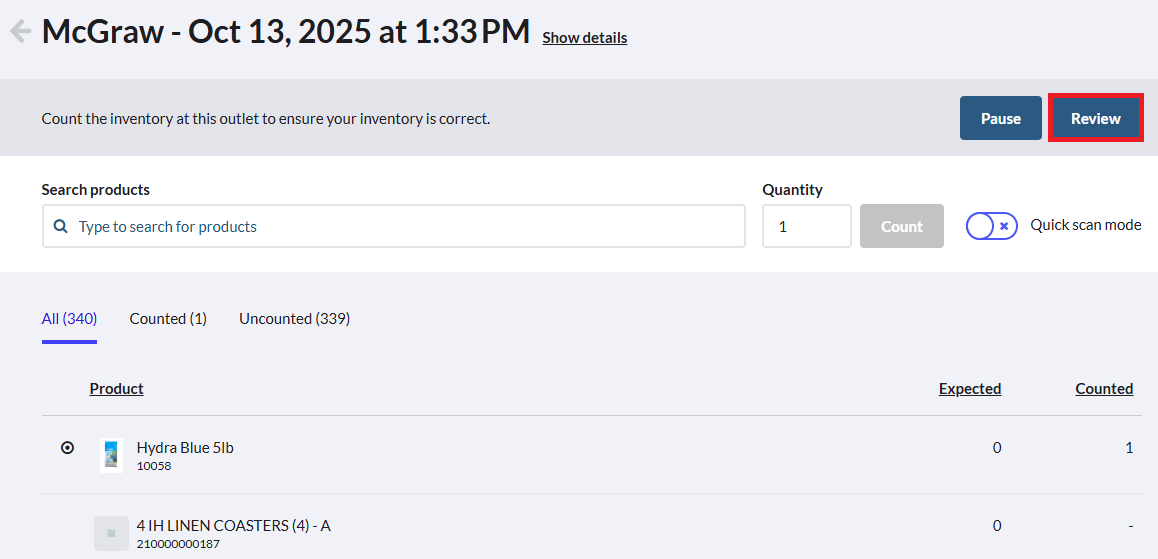1158x559 pixels.
Task: Switch to the All (340) tab
Action: (69, 319)
